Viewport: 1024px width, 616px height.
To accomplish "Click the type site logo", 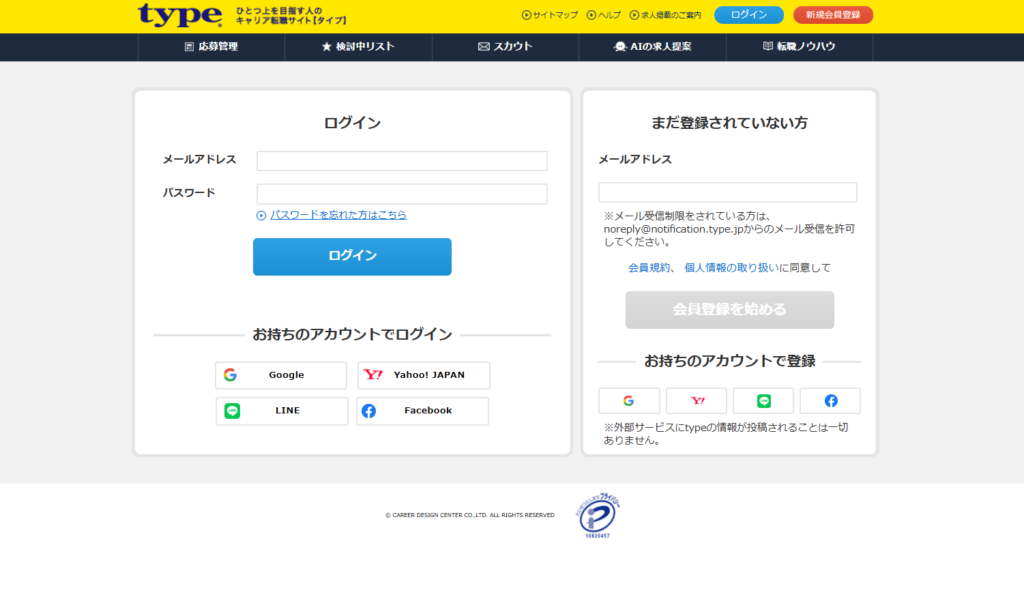I will click(180, 15).
